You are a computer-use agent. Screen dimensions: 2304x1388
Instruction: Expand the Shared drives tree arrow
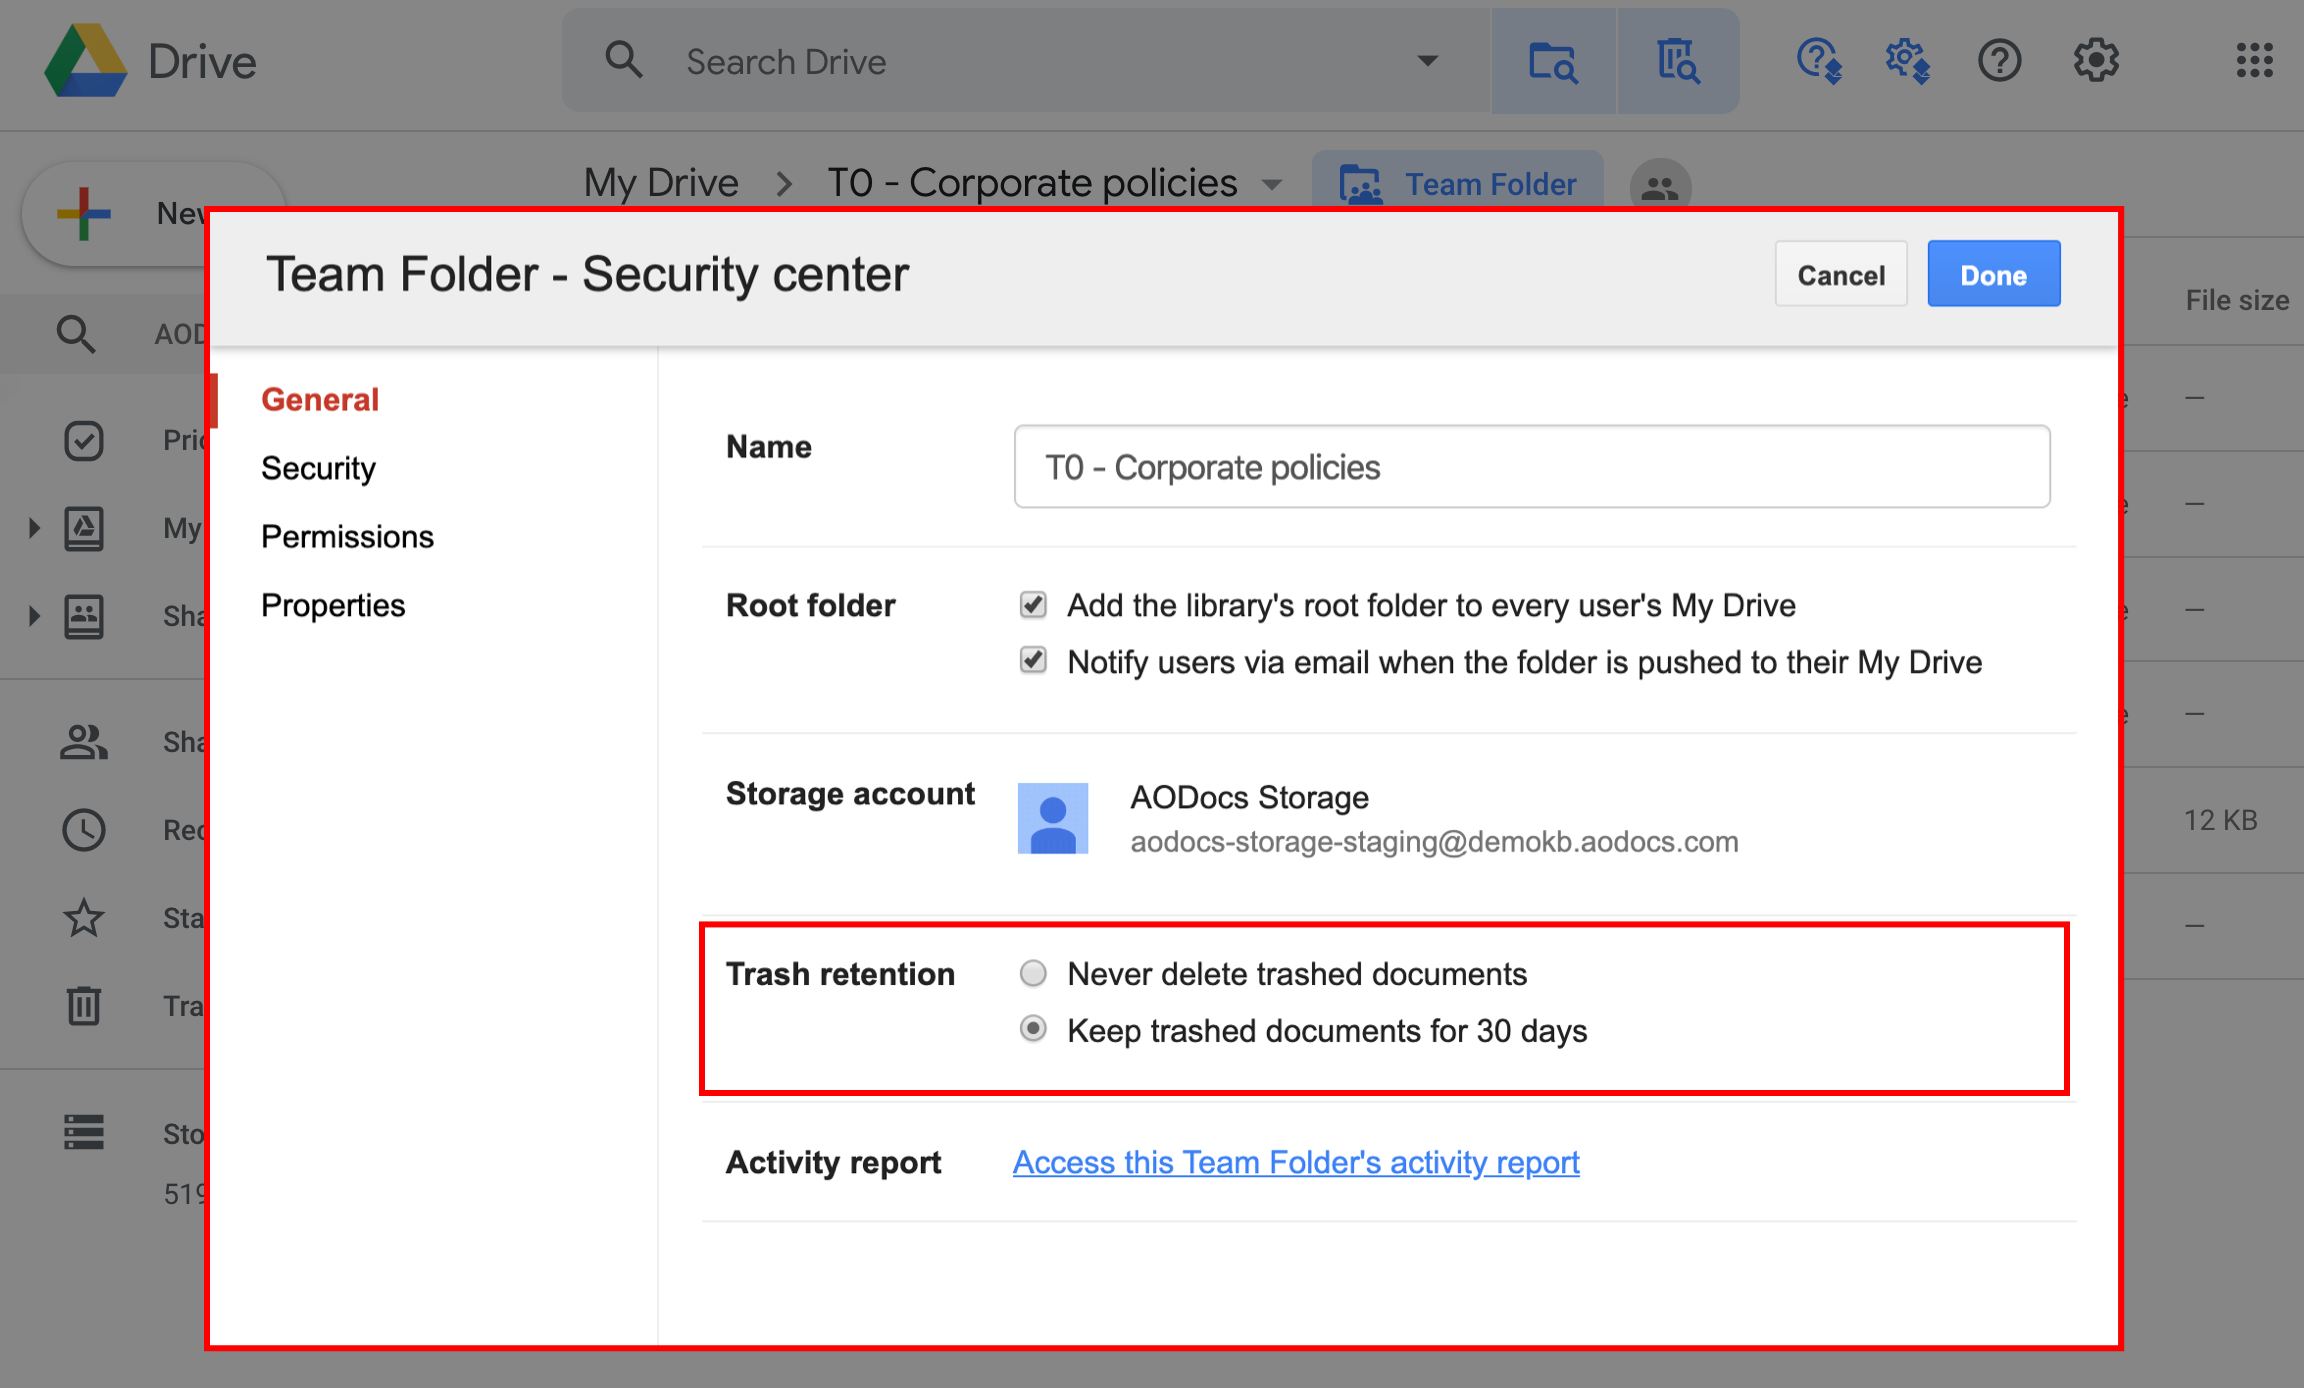[33, 616]
